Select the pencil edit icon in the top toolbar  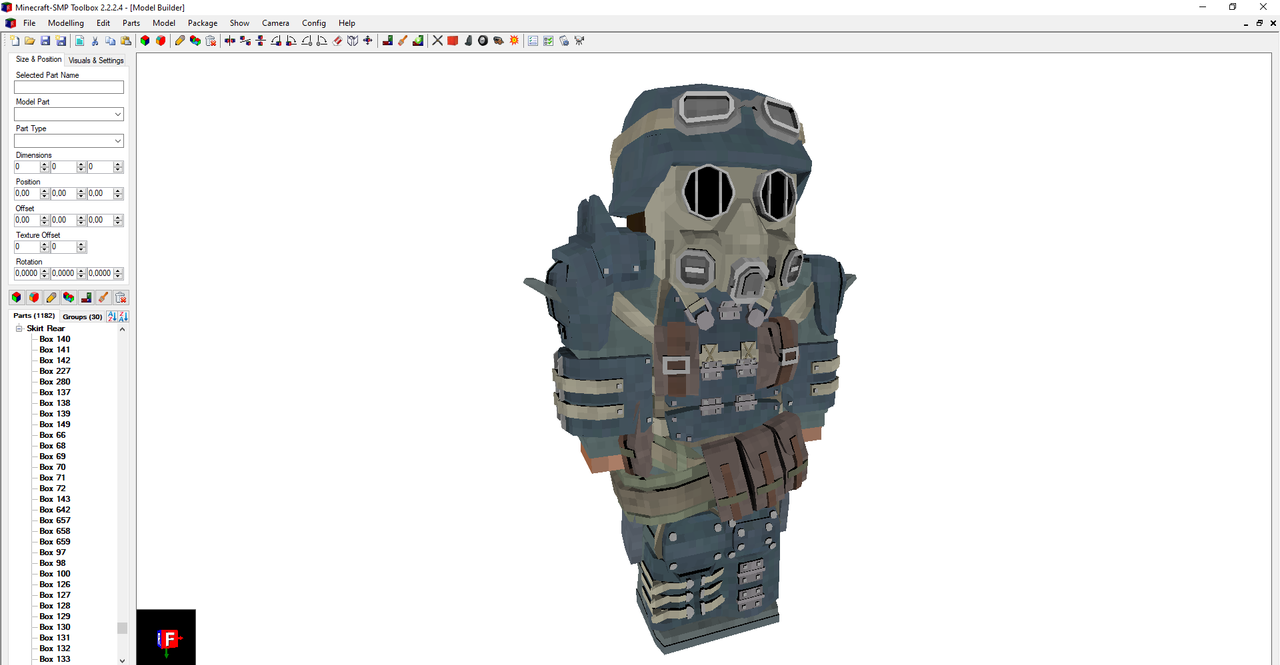(179, 41)
